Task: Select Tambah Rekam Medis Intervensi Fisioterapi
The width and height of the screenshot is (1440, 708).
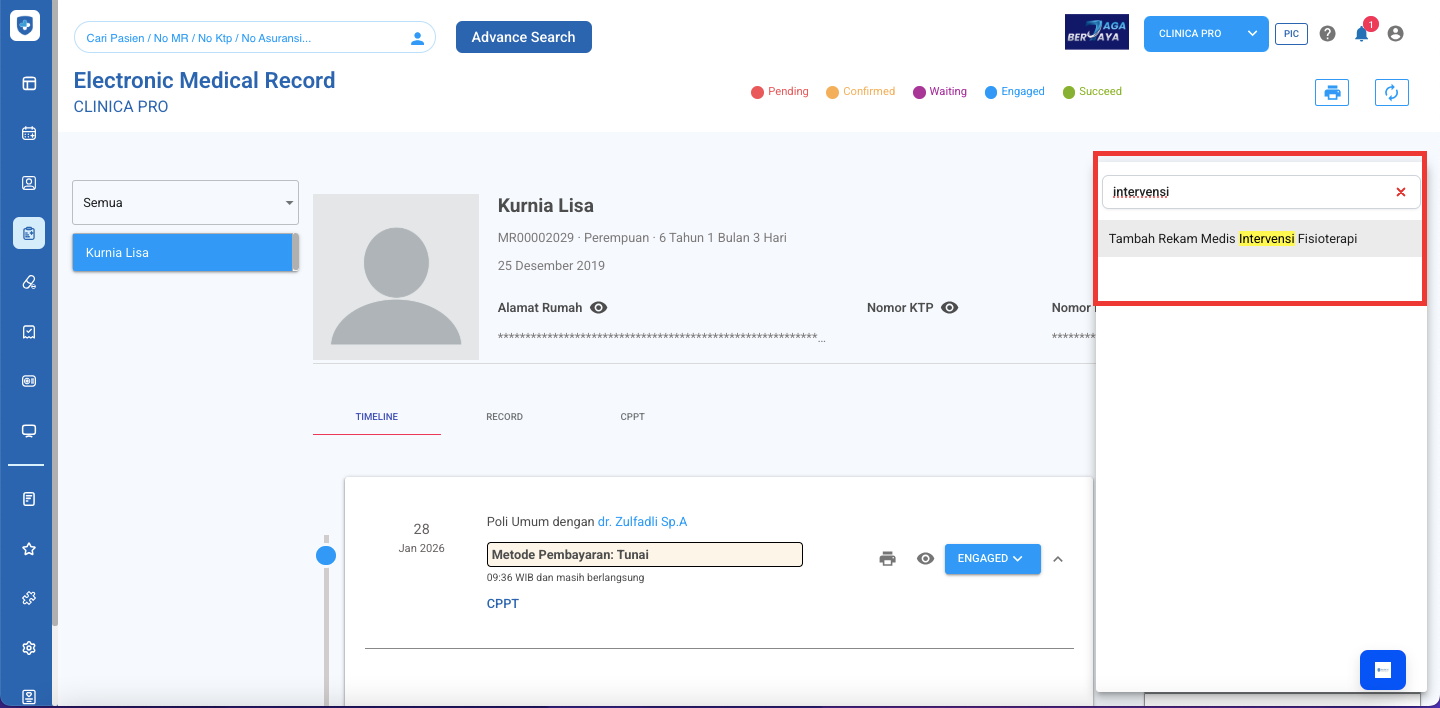Action: 1232,239
